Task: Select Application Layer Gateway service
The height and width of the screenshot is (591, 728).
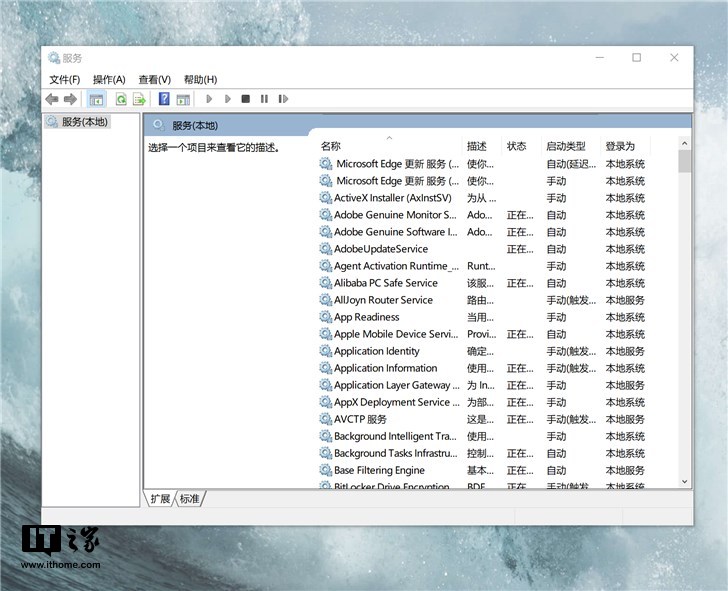Action: tap(397, 385)
